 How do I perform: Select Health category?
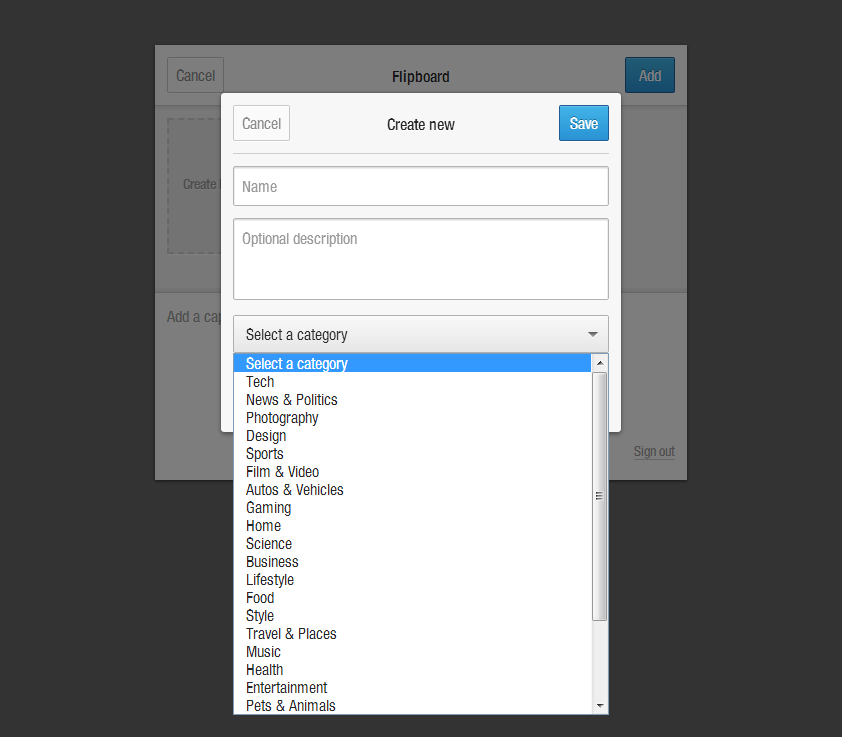(x=412, y=669)
